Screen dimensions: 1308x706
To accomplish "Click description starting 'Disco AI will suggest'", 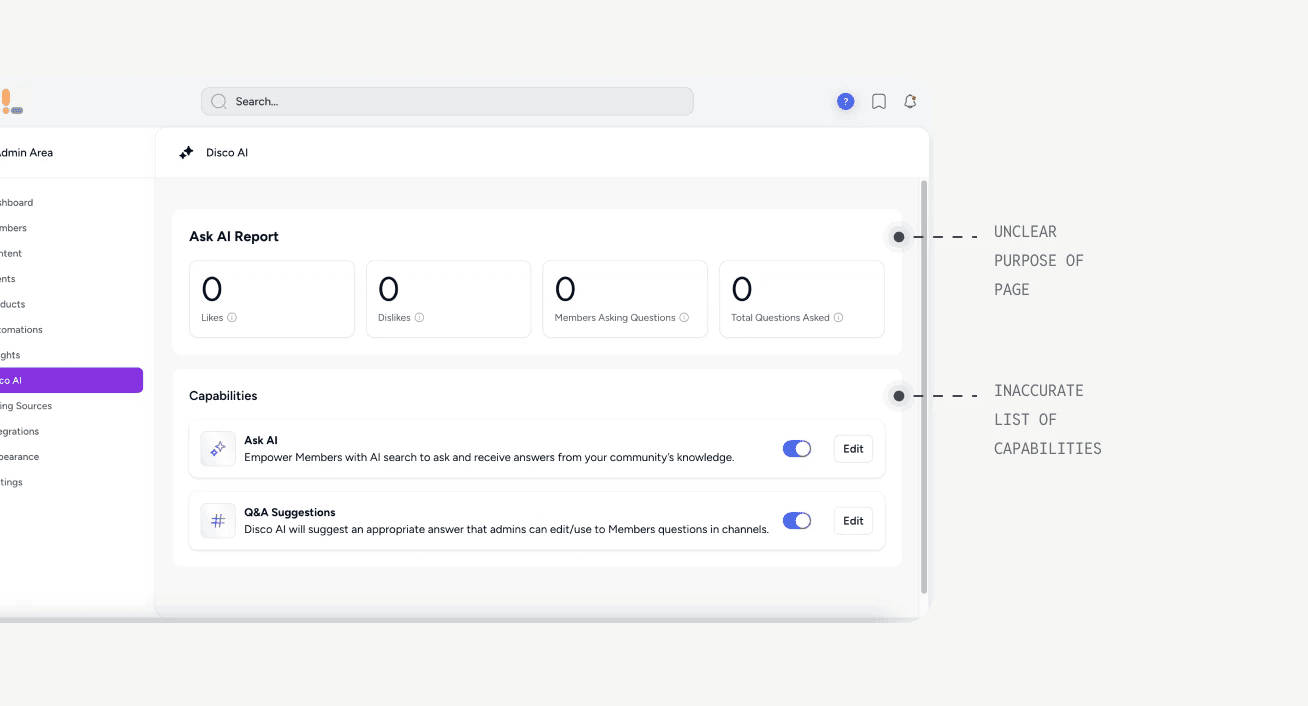I will 506,530.
